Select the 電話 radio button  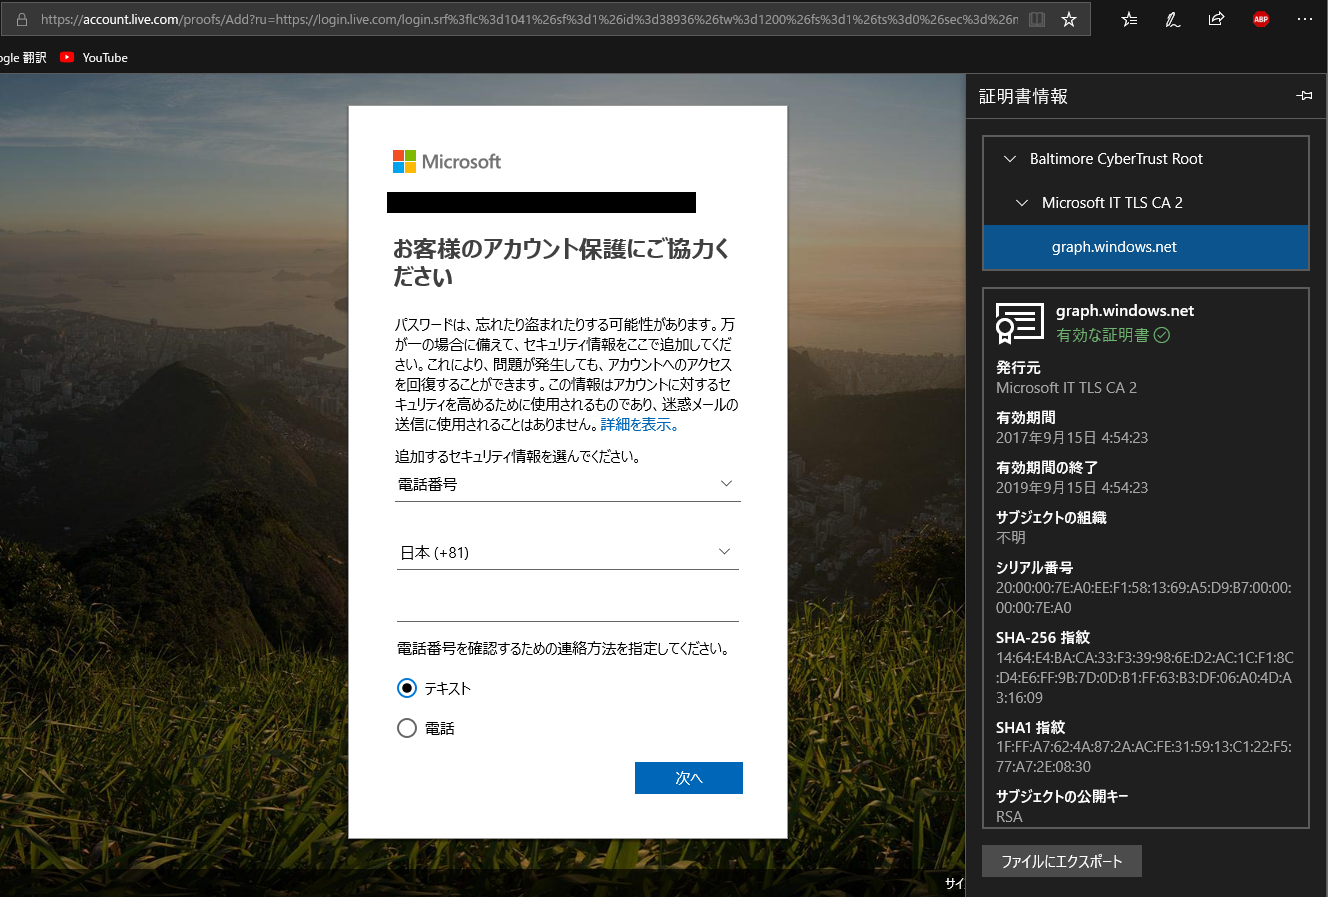[x=407, y=728]
